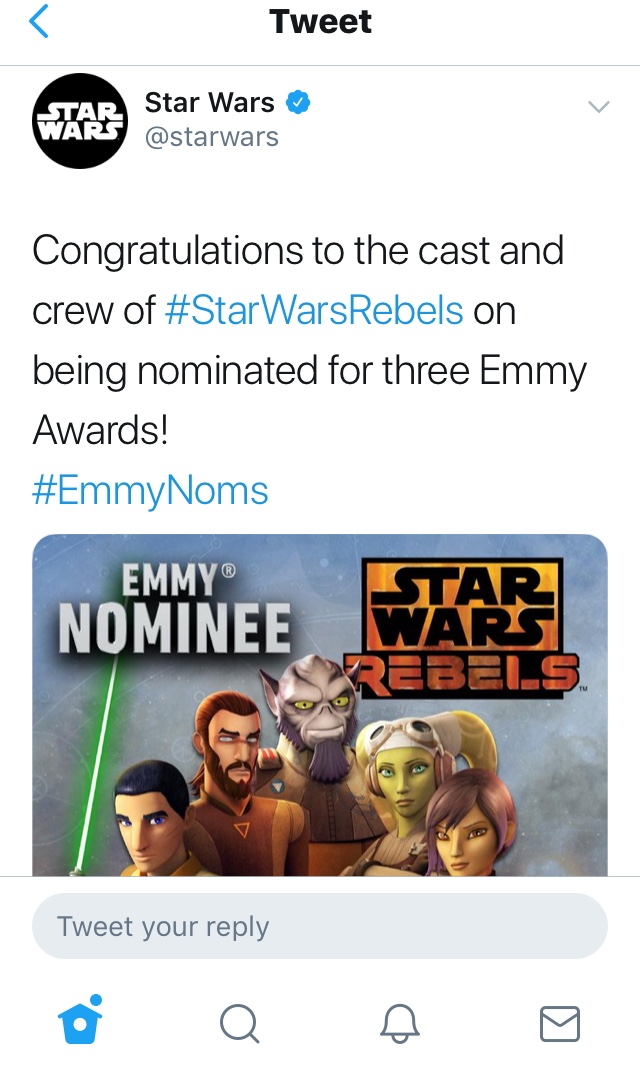
Task: Tap the @starwars handle
Action: (x=212, y=137)
